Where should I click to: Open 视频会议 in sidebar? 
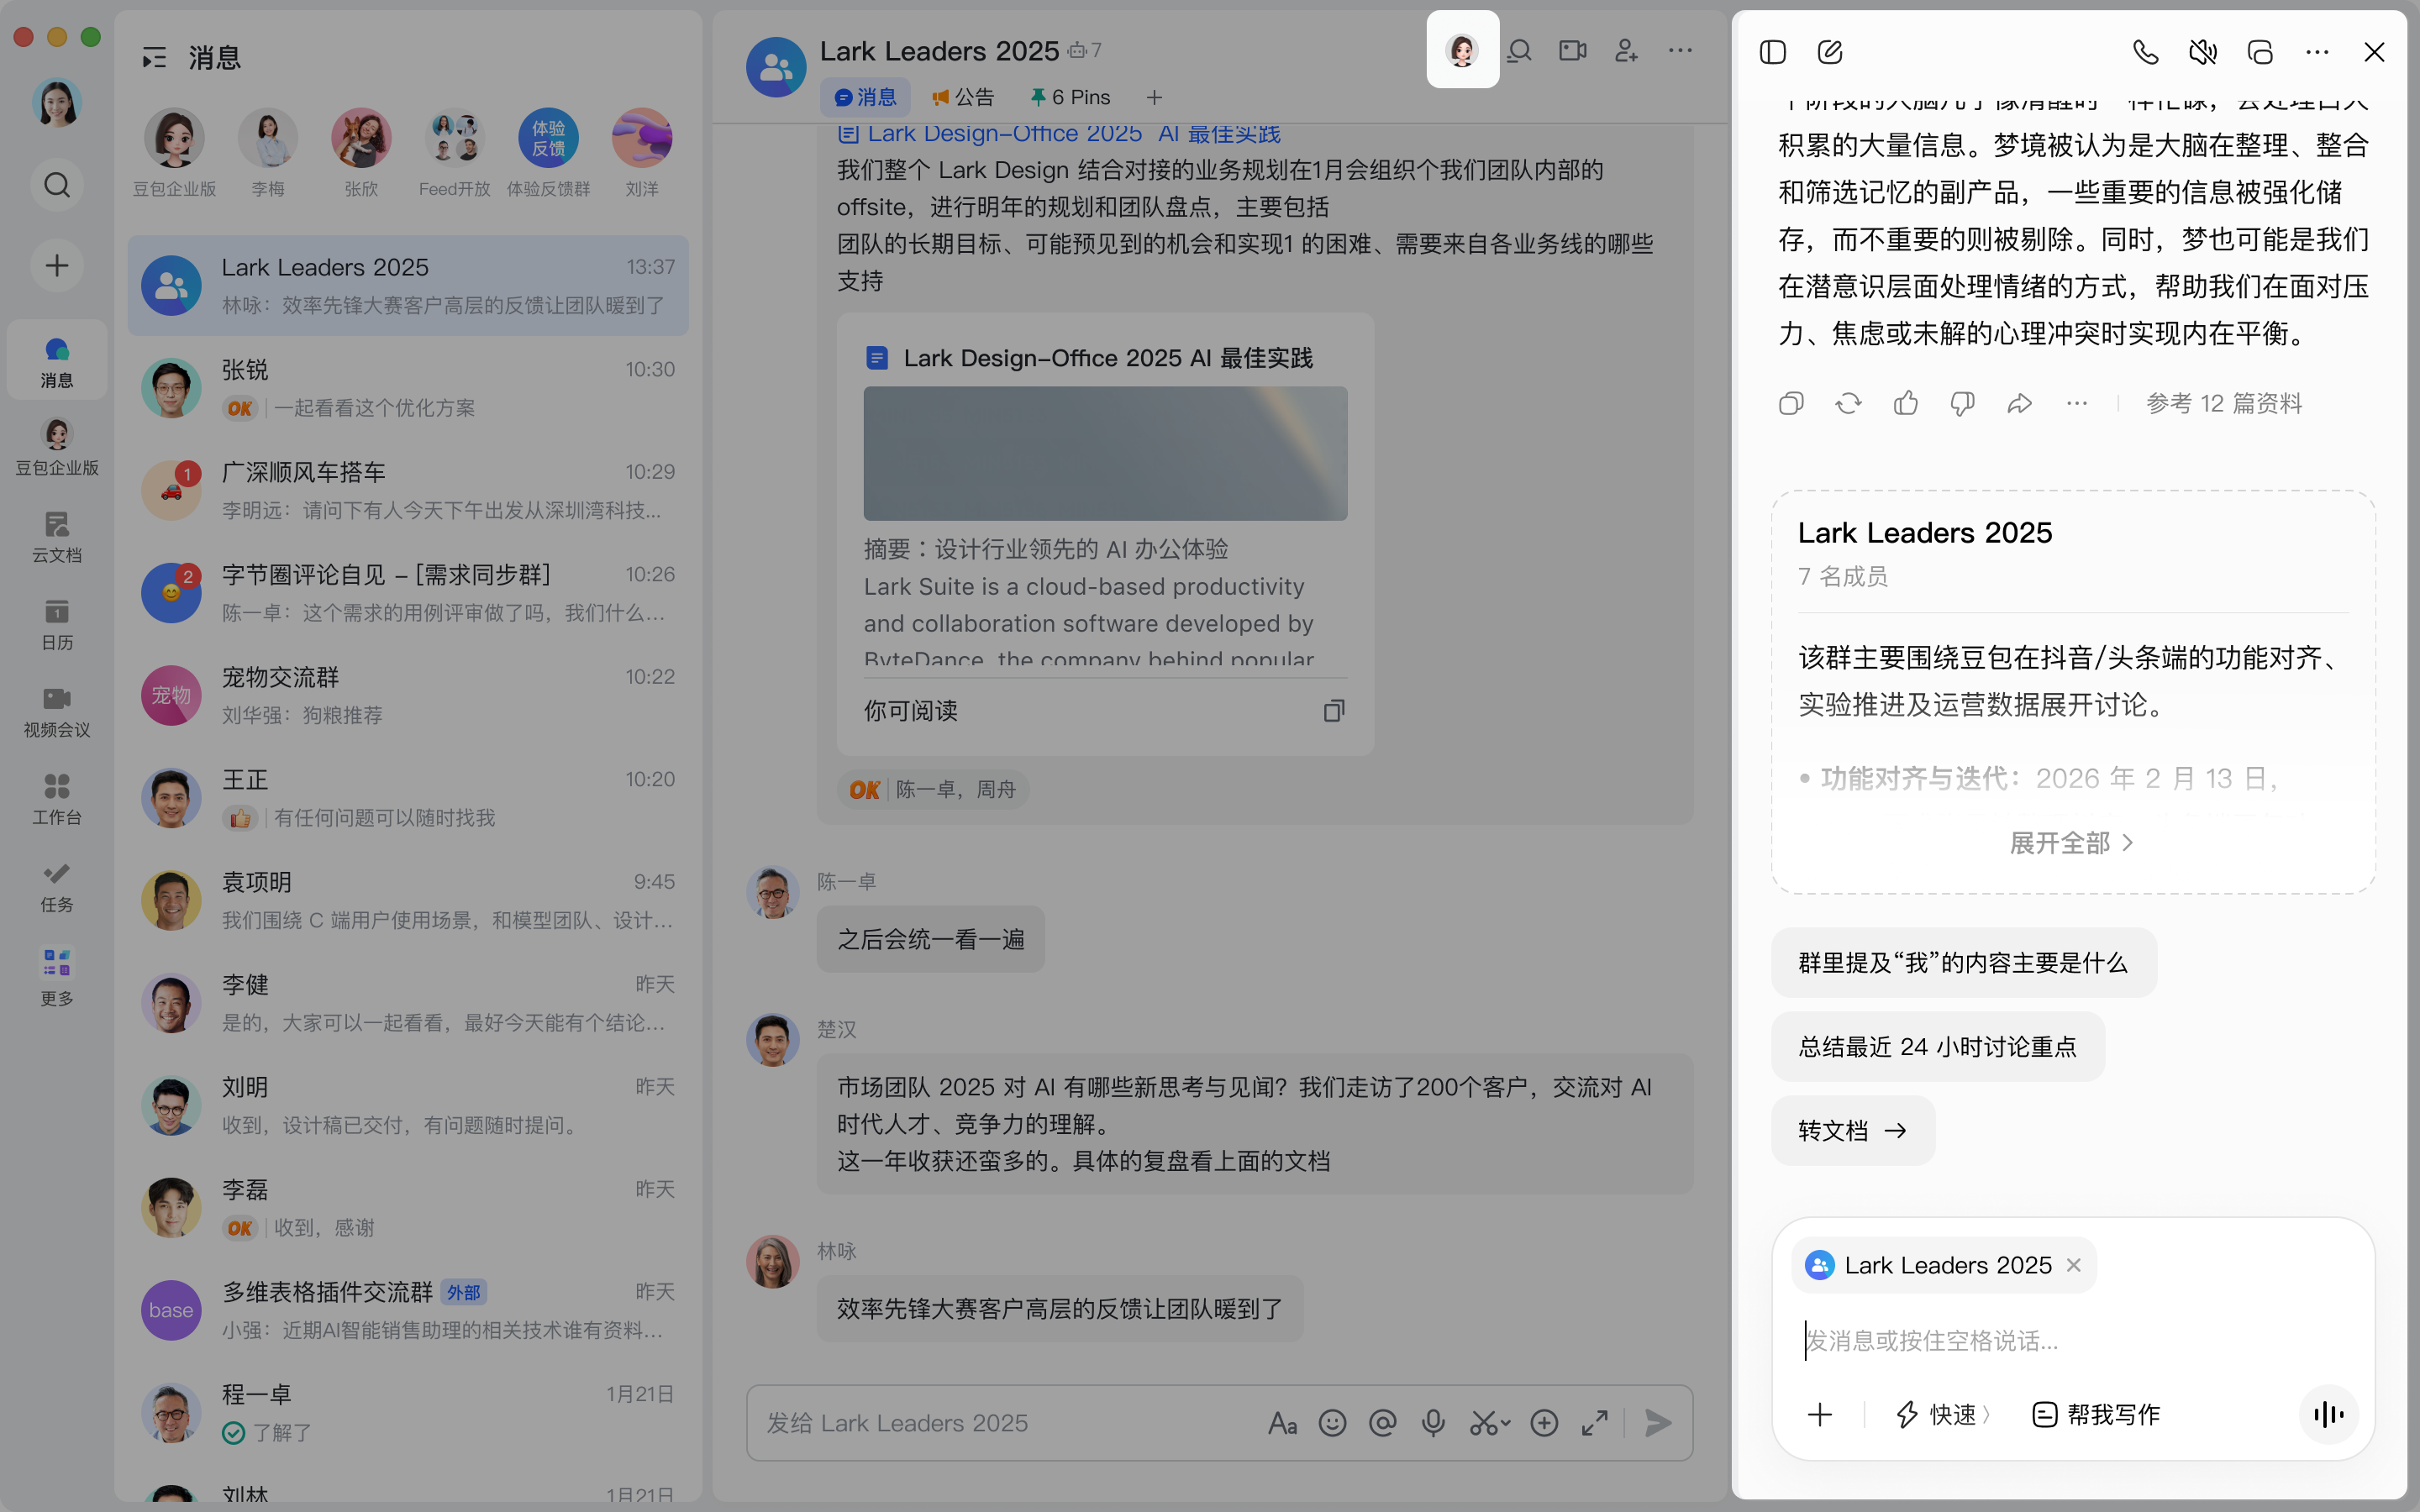(57, 712)
